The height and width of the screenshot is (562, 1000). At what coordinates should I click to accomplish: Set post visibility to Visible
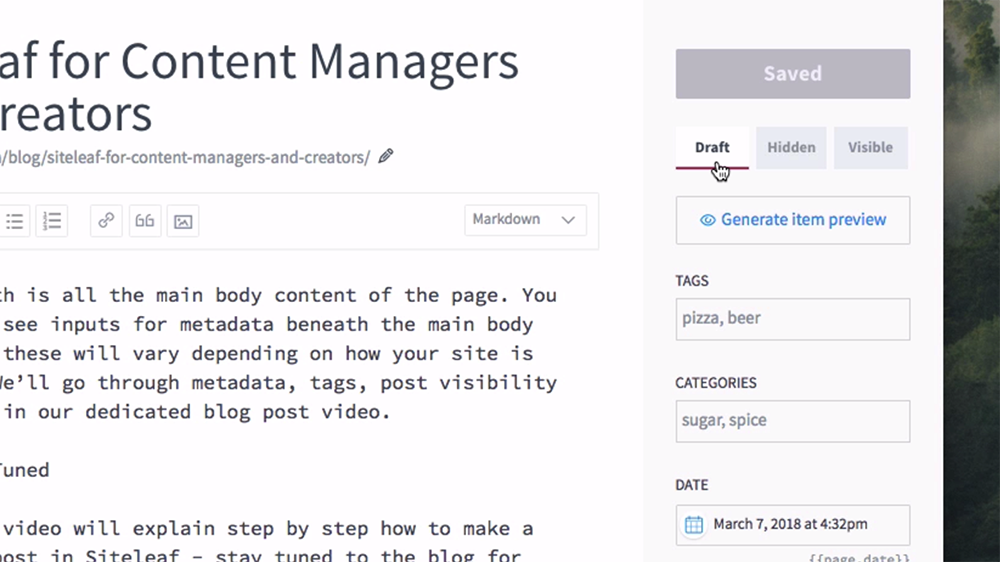(871, 148)
